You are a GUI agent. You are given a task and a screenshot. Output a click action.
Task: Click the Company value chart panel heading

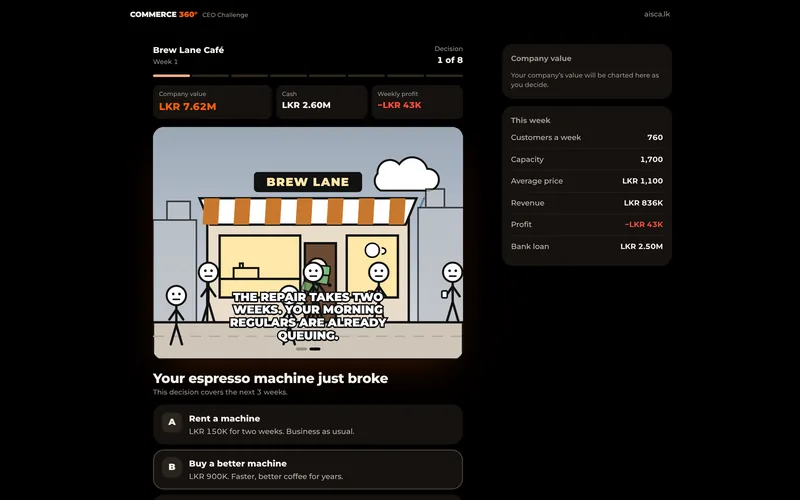point(541,58)
